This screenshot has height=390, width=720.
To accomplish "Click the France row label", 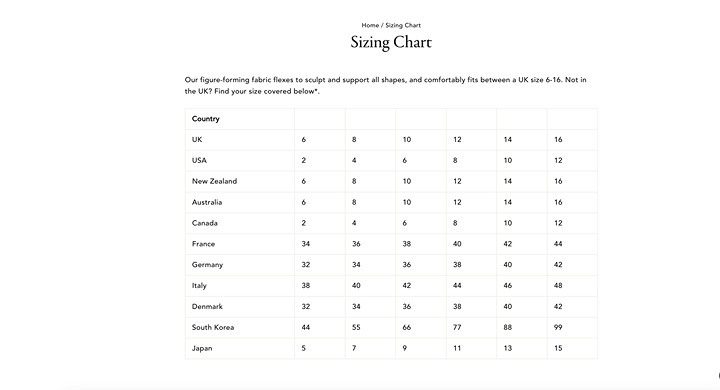I will click(203, 244).
